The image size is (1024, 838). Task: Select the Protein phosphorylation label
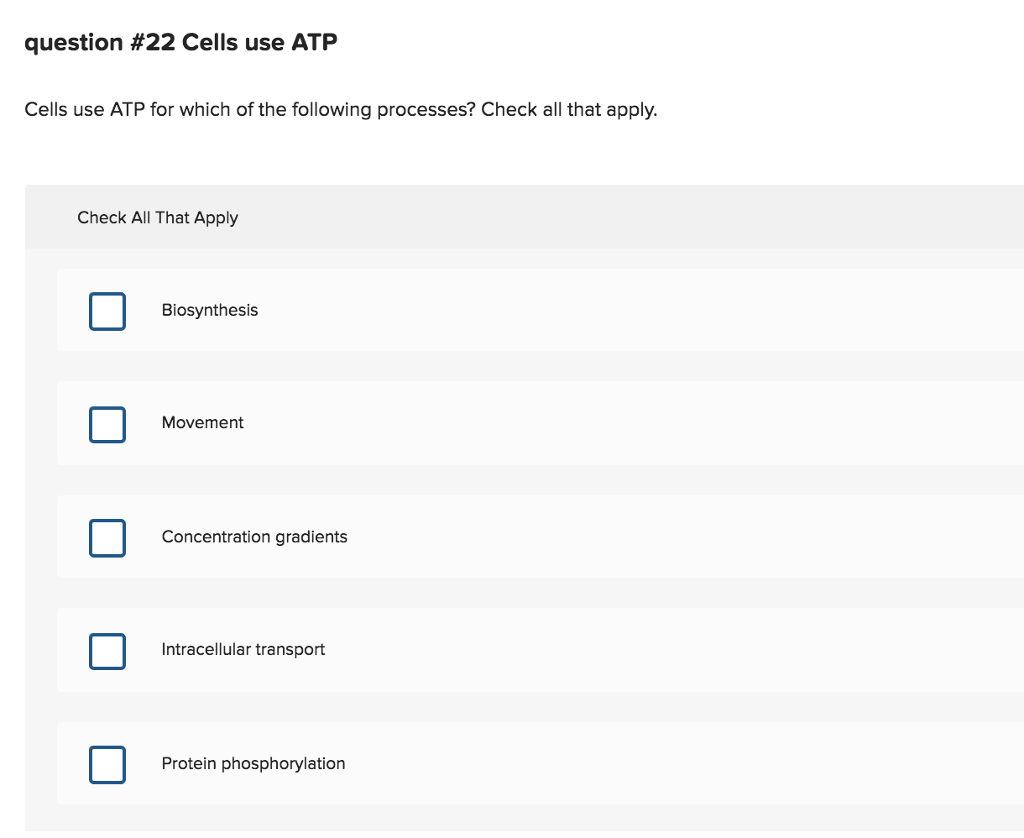point(253,763)
